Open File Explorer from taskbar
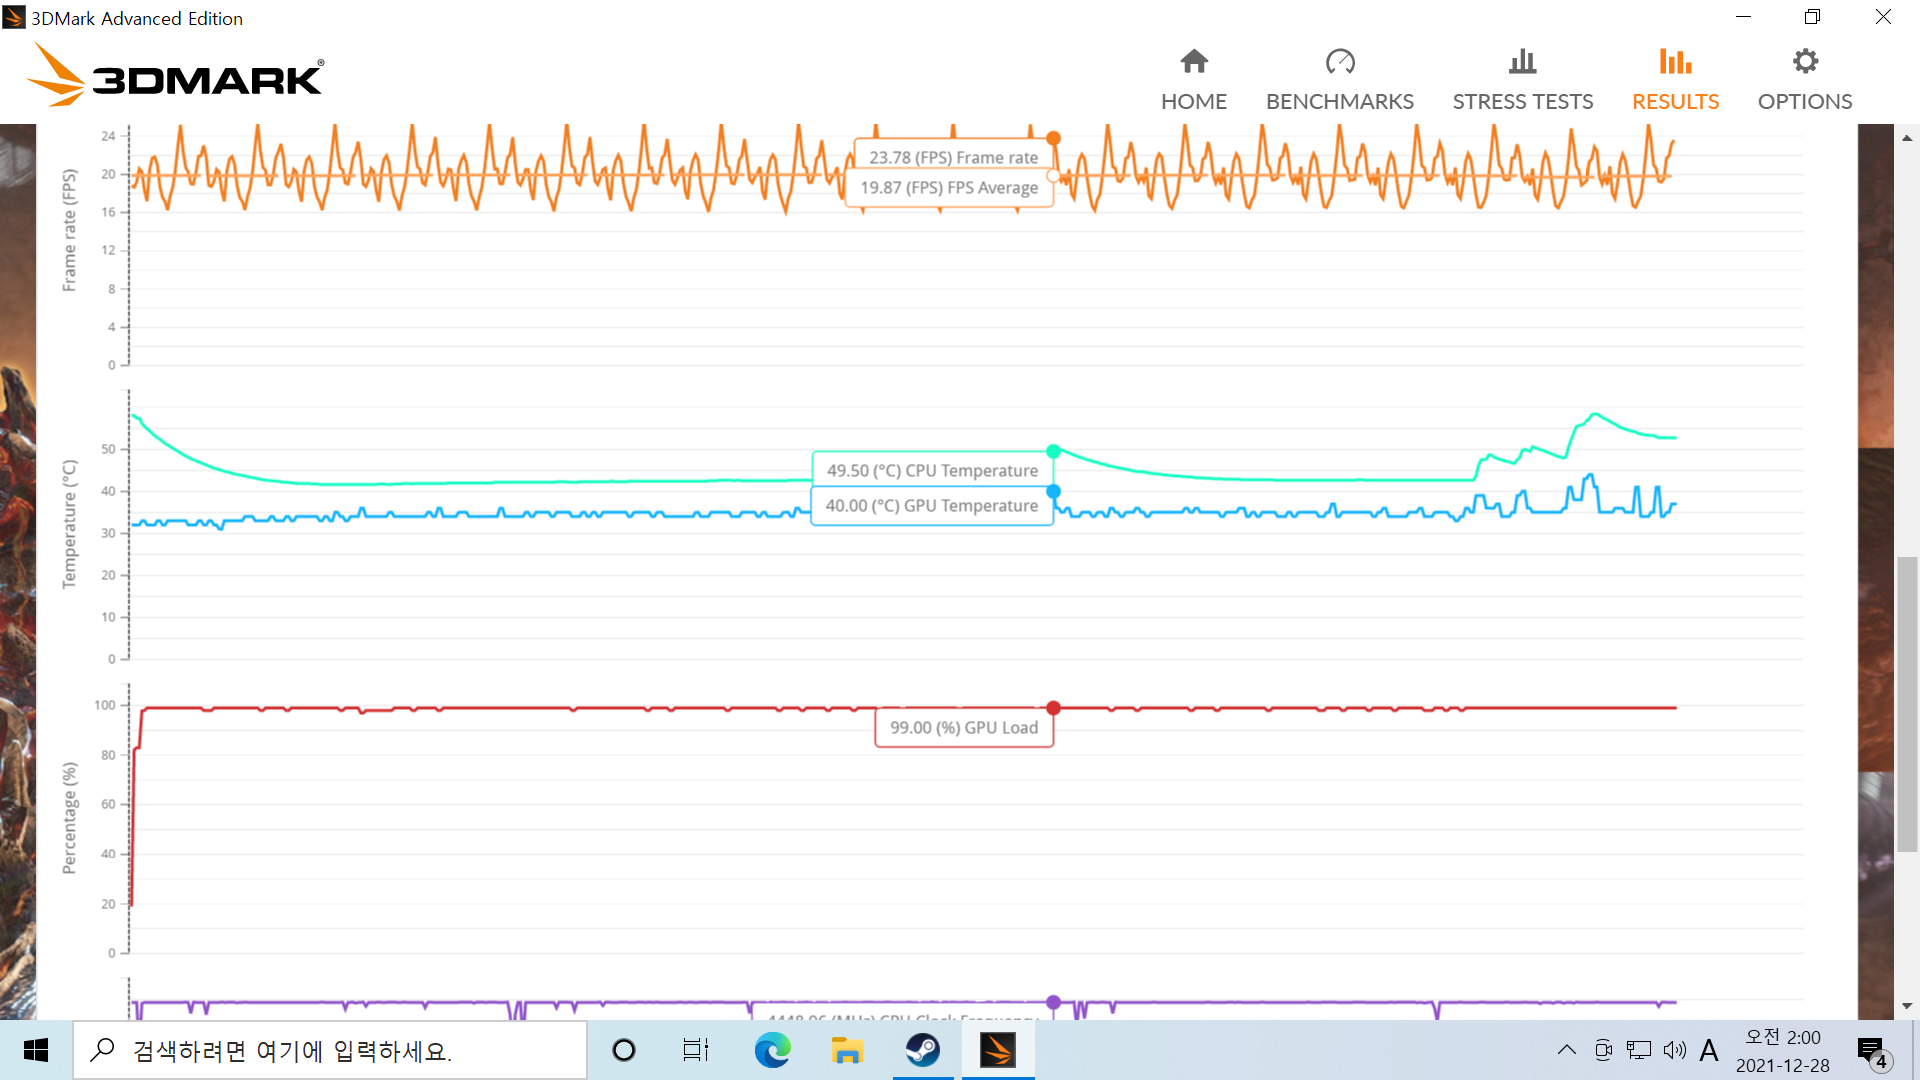This screenshot has width=1920, height=1080. click(x=847, y=1050)
